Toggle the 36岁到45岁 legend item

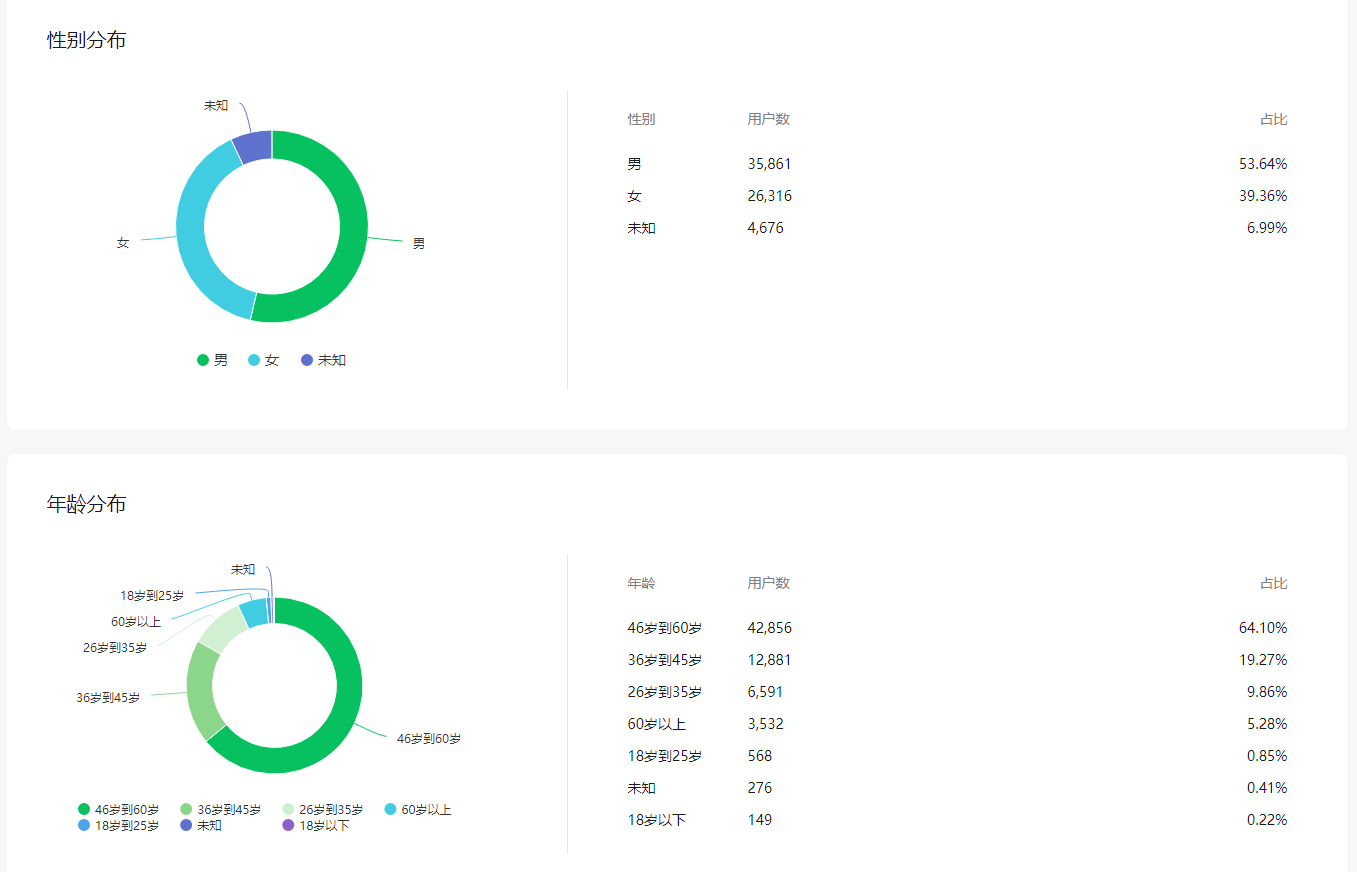tap(221, 809)
